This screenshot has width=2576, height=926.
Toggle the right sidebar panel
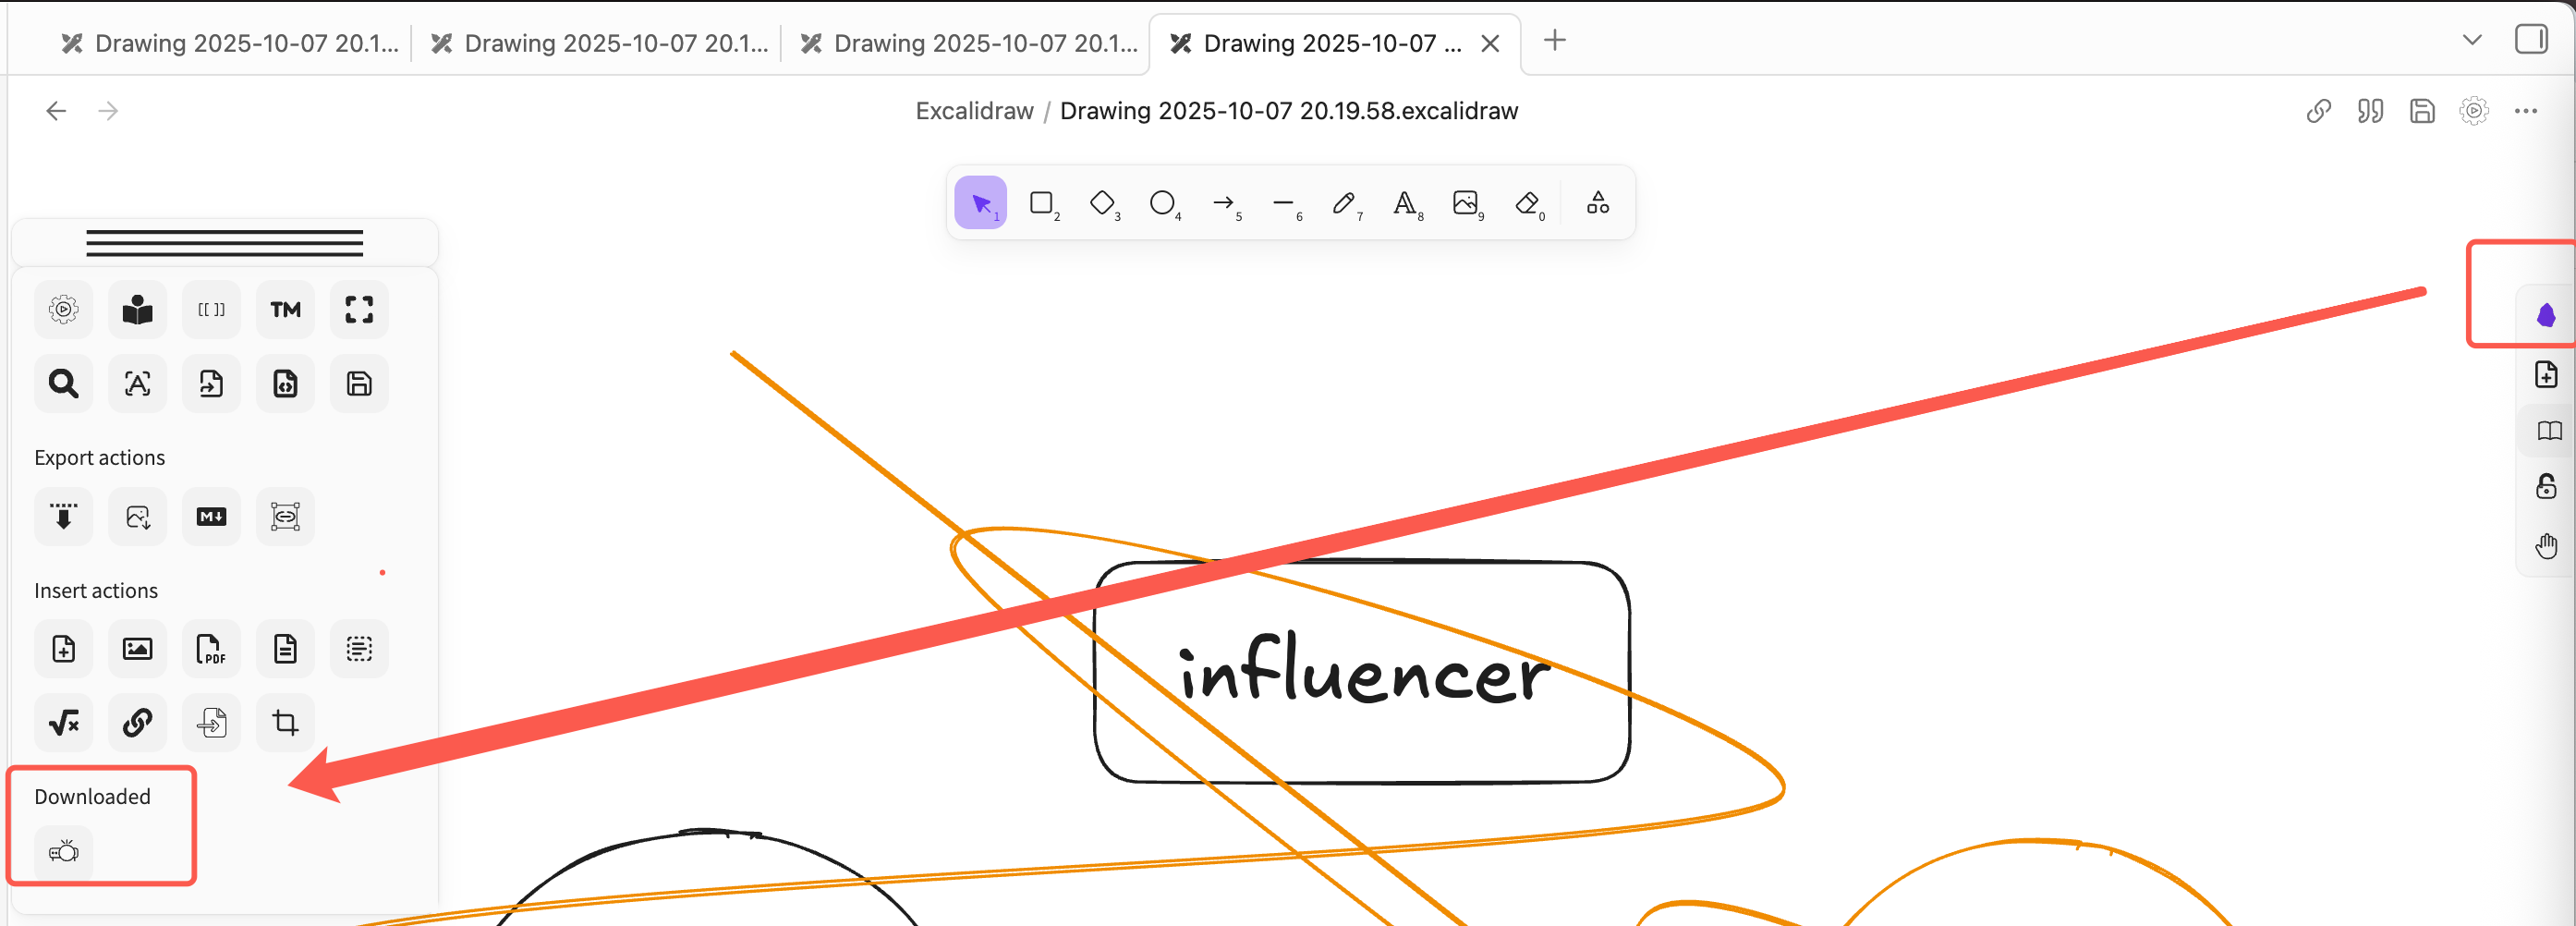2531,40
